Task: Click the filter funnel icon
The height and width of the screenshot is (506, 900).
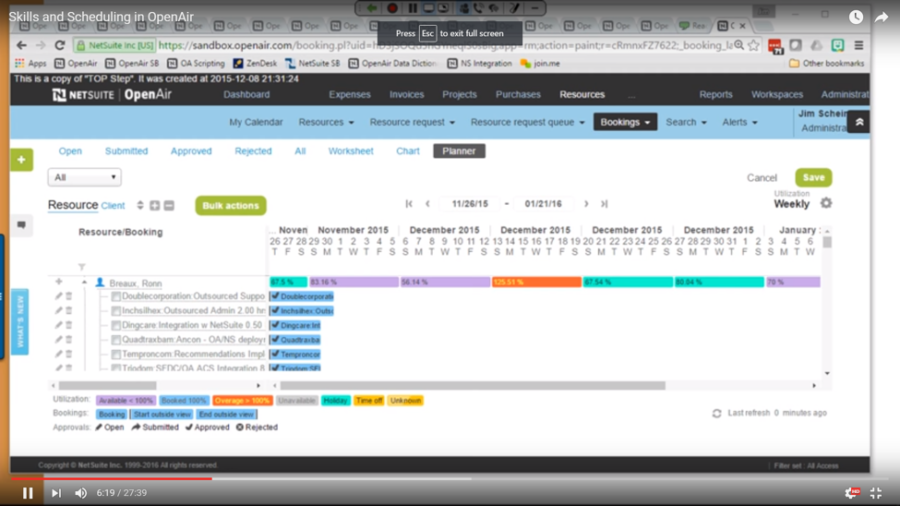Action: 82,267
